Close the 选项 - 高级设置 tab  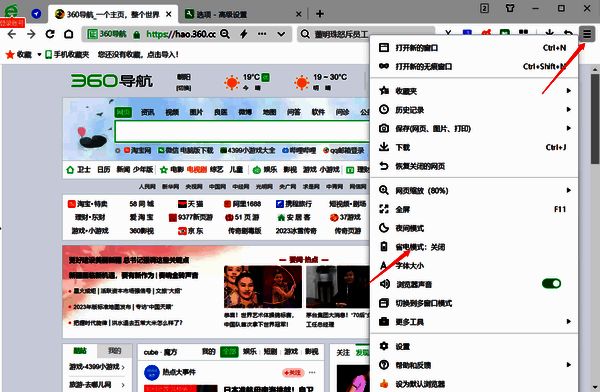tap(299, 14)
